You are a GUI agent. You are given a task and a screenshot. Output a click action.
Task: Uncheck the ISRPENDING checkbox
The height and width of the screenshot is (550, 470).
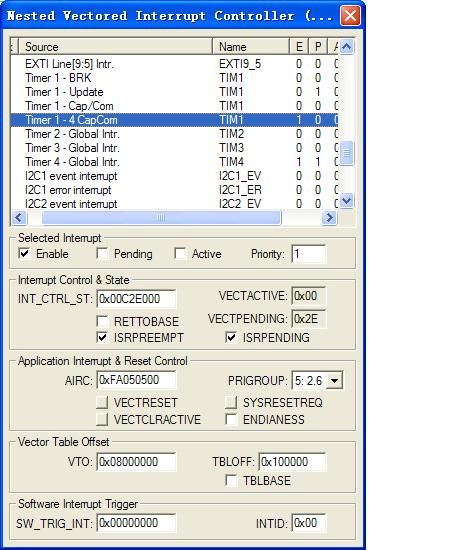tap(231, 337)
